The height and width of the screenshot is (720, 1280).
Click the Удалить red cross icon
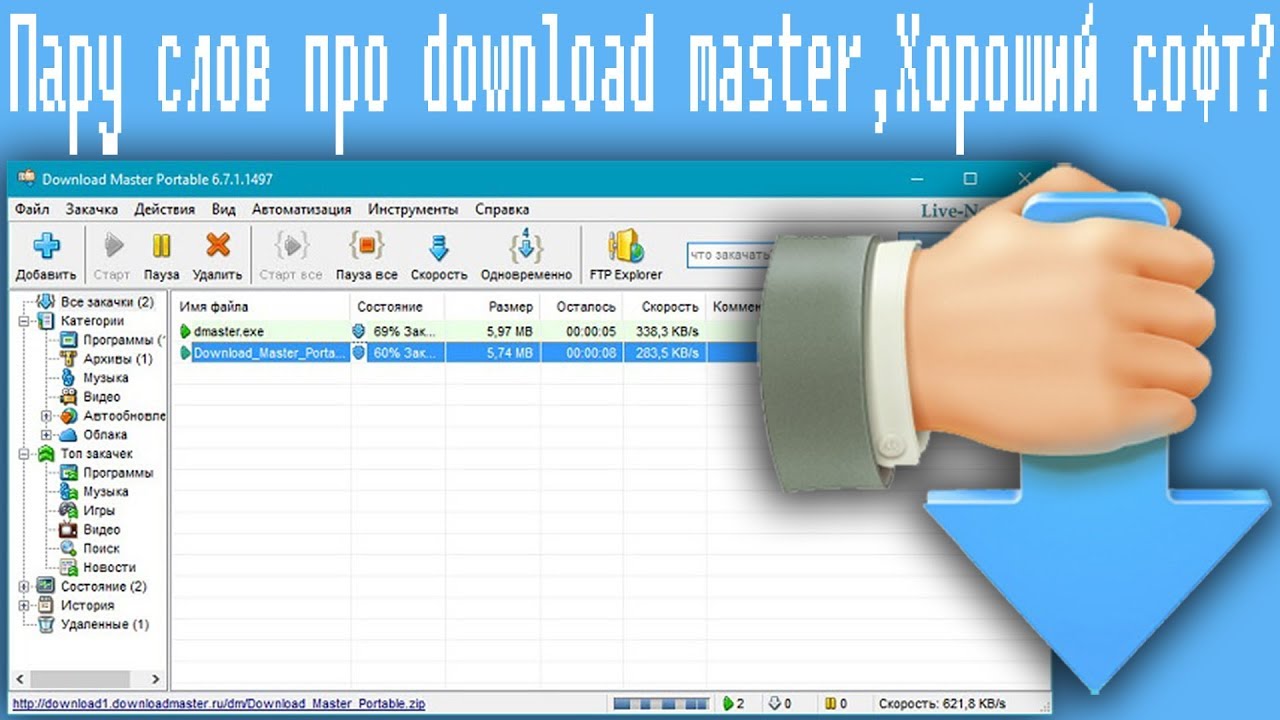coord(217,245)
